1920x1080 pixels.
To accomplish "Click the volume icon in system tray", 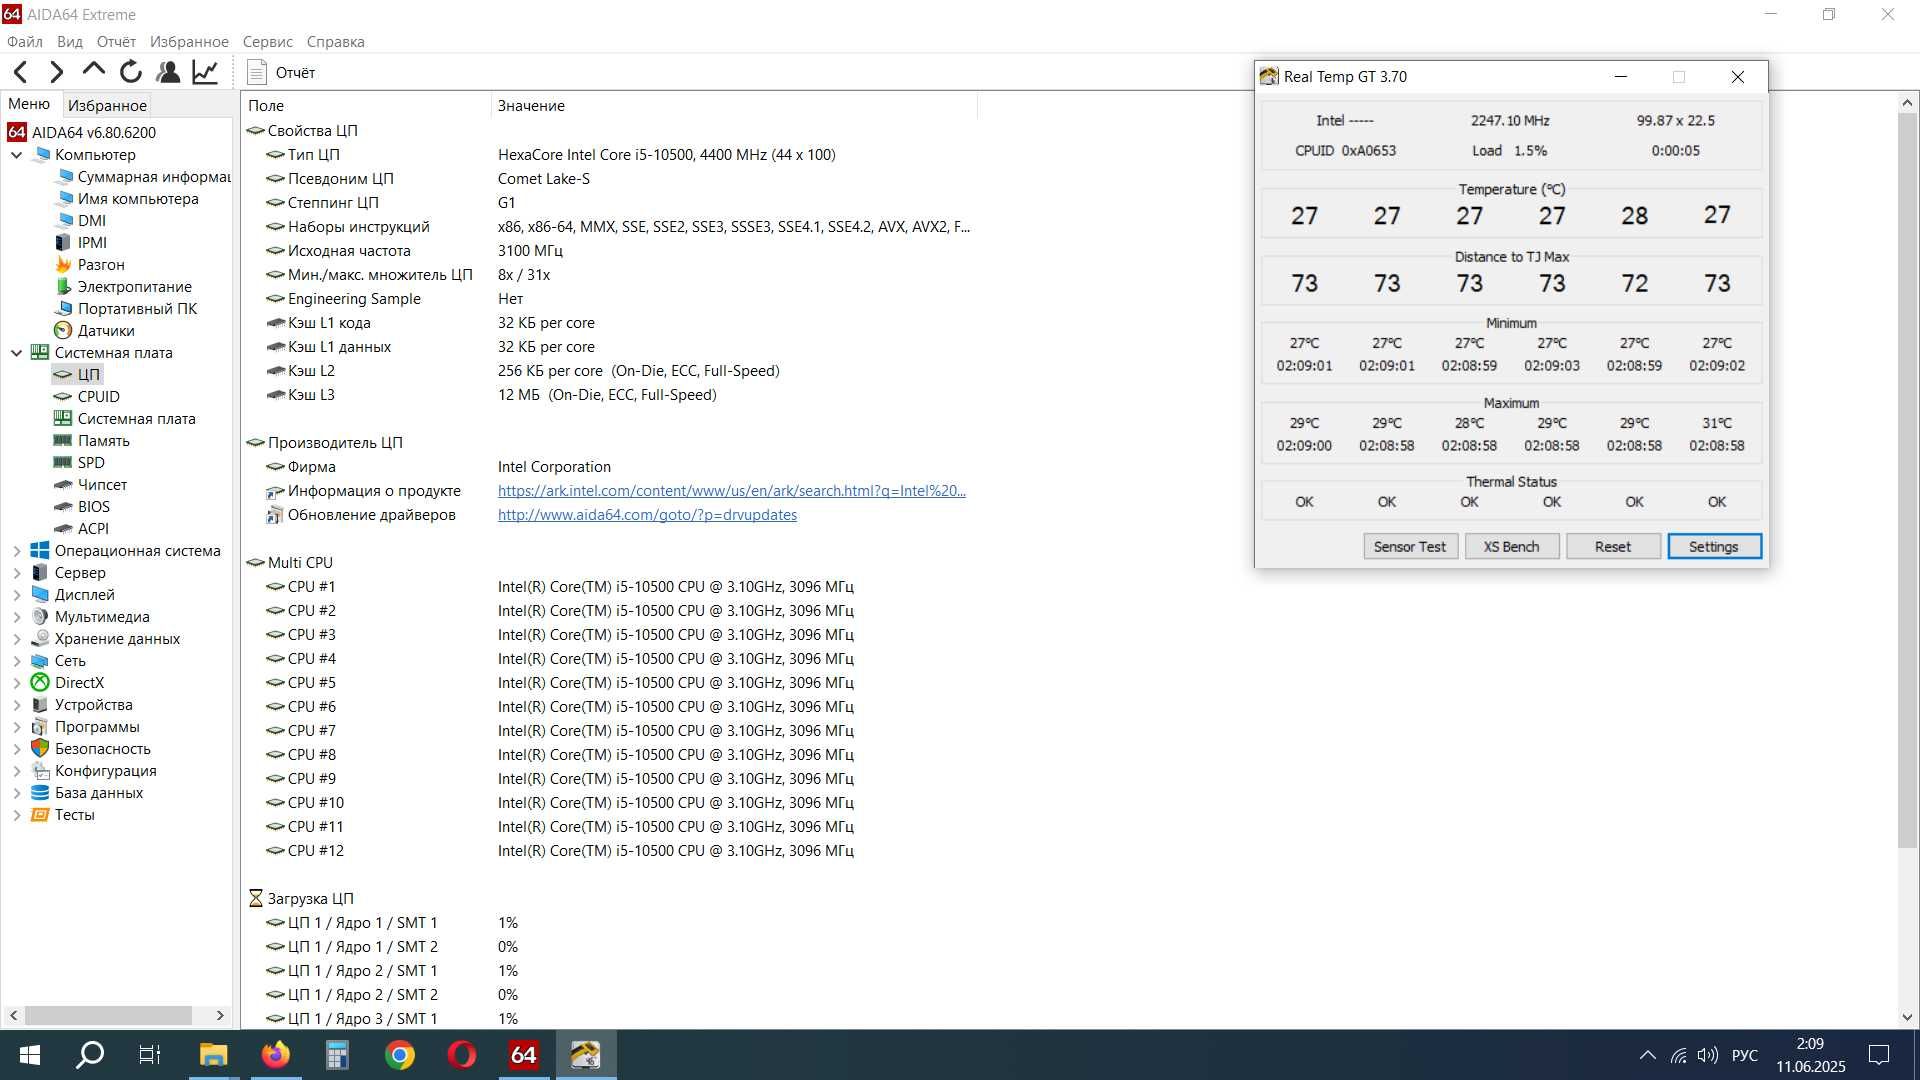I will click(x=1708, y=1055).
